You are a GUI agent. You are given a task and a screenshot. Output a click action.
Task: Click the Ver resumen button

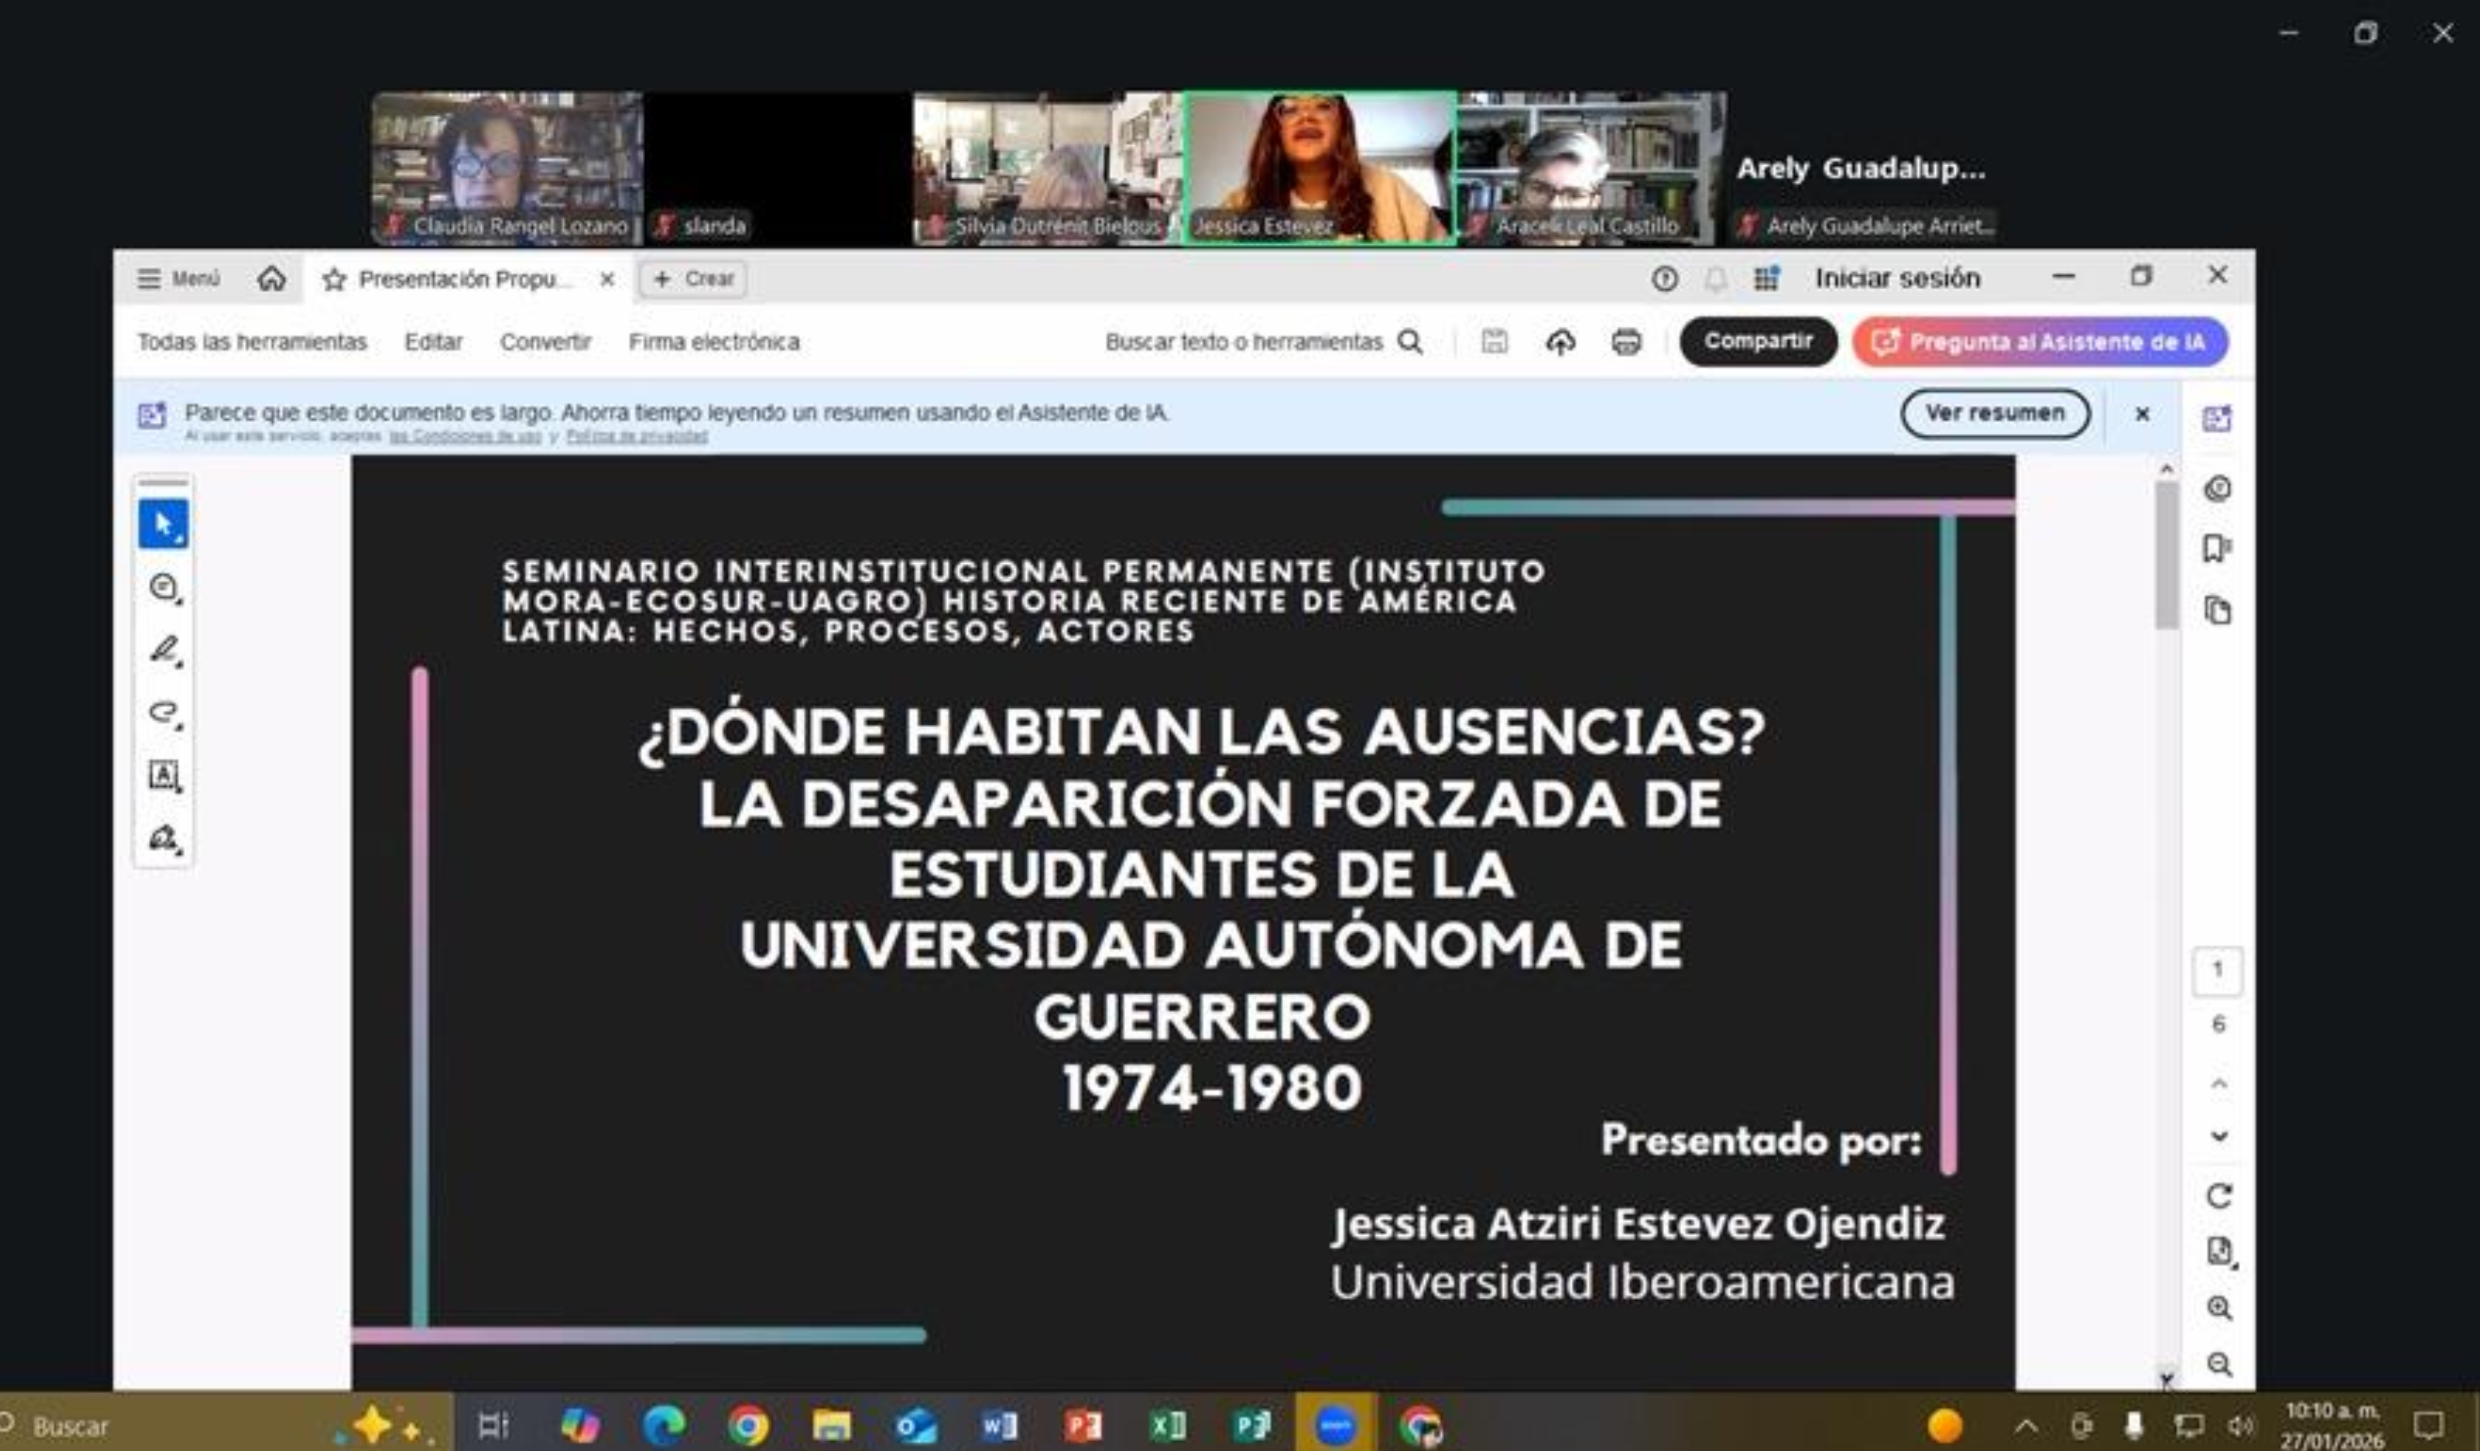click(1994, 413)
